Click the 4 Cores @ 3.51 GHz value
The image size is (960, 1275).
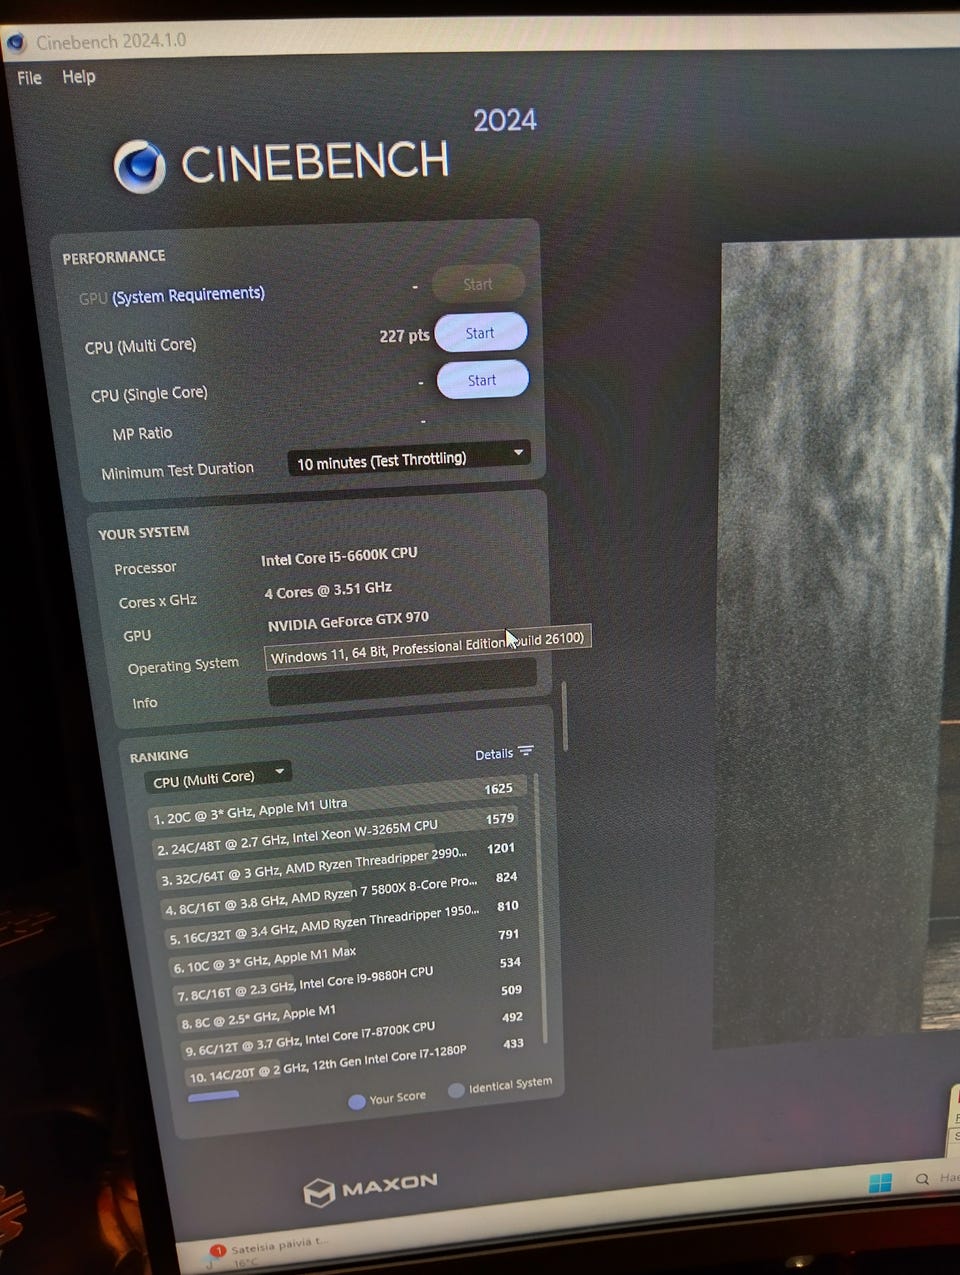pyautogui.click(x=328, y=590)
